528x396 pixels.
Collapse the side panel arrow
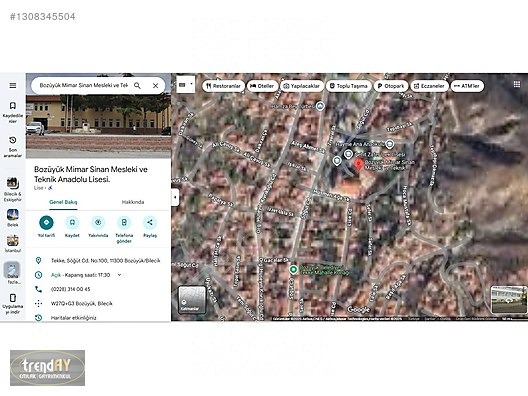point(175,197)
